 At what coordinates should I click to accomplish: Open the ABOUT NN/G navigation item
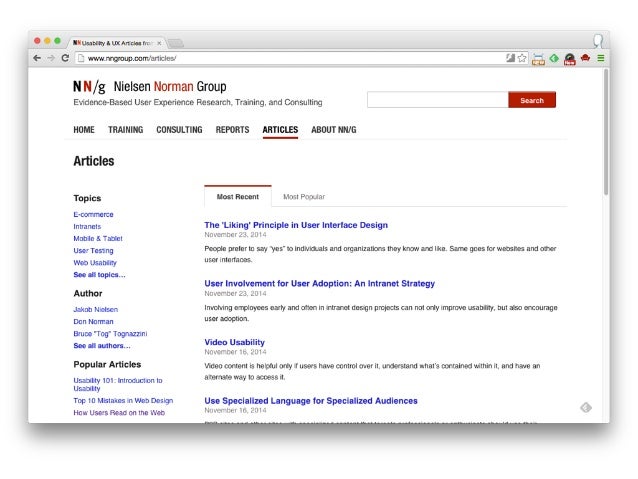334,129
